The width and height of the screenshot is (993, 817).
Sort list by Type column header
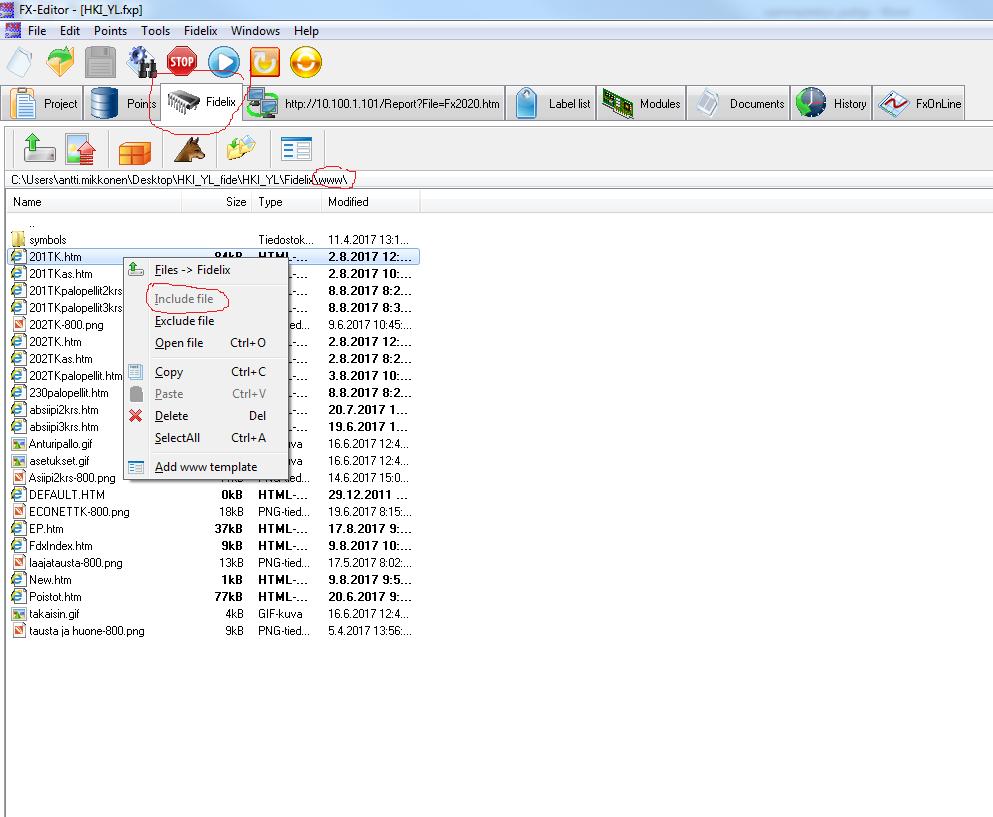pyautogui.click(x=287, y=201)
